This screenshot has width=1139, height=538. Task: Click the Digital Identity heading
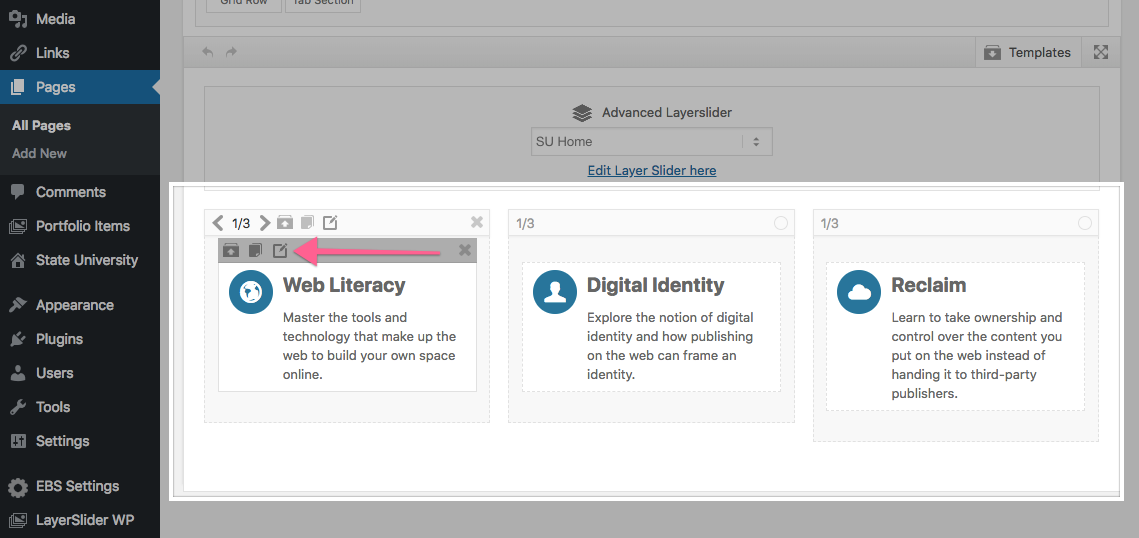pyautogui.click(x=655, y=285)
